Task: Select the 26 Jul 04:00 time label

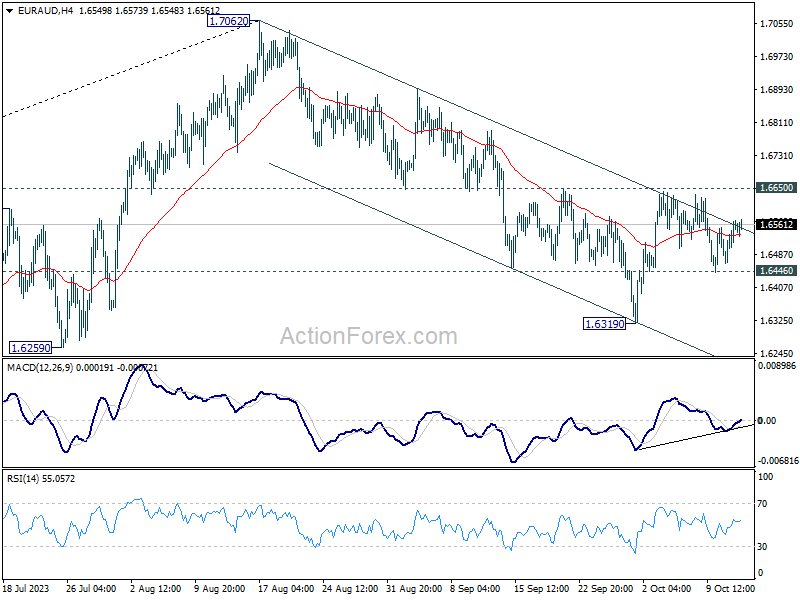Action: coord(91,588)
